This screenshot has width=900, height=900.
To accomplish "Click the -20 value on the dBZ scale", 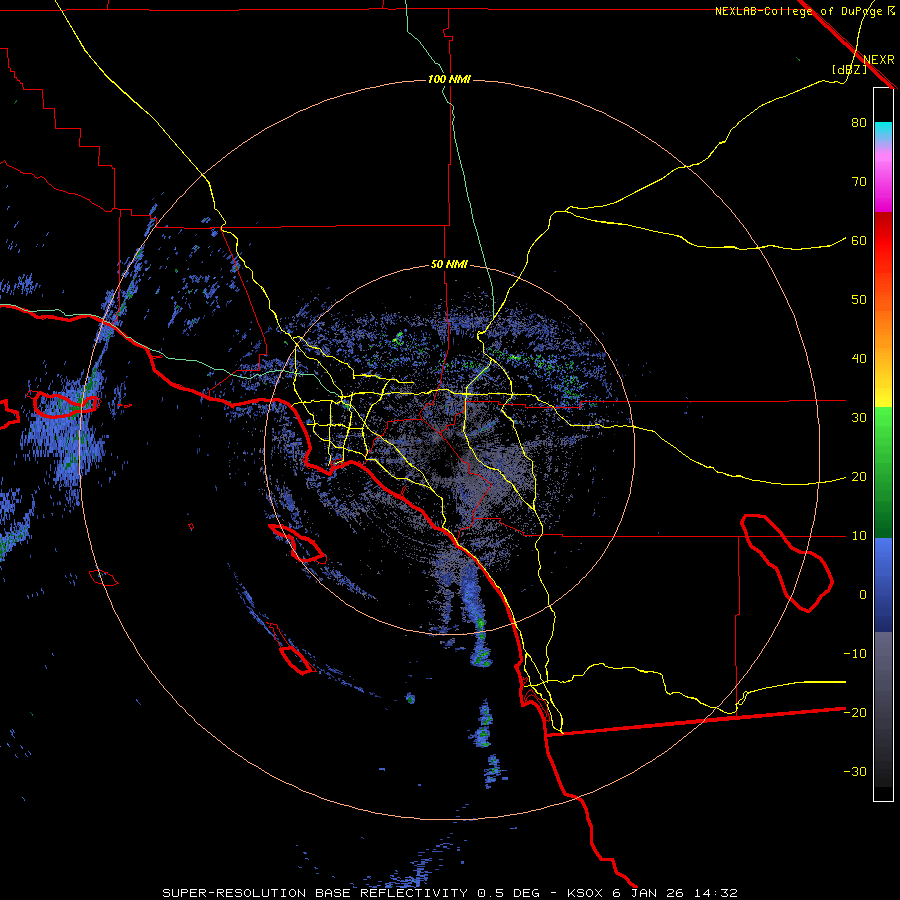I will tap(855, 713).
